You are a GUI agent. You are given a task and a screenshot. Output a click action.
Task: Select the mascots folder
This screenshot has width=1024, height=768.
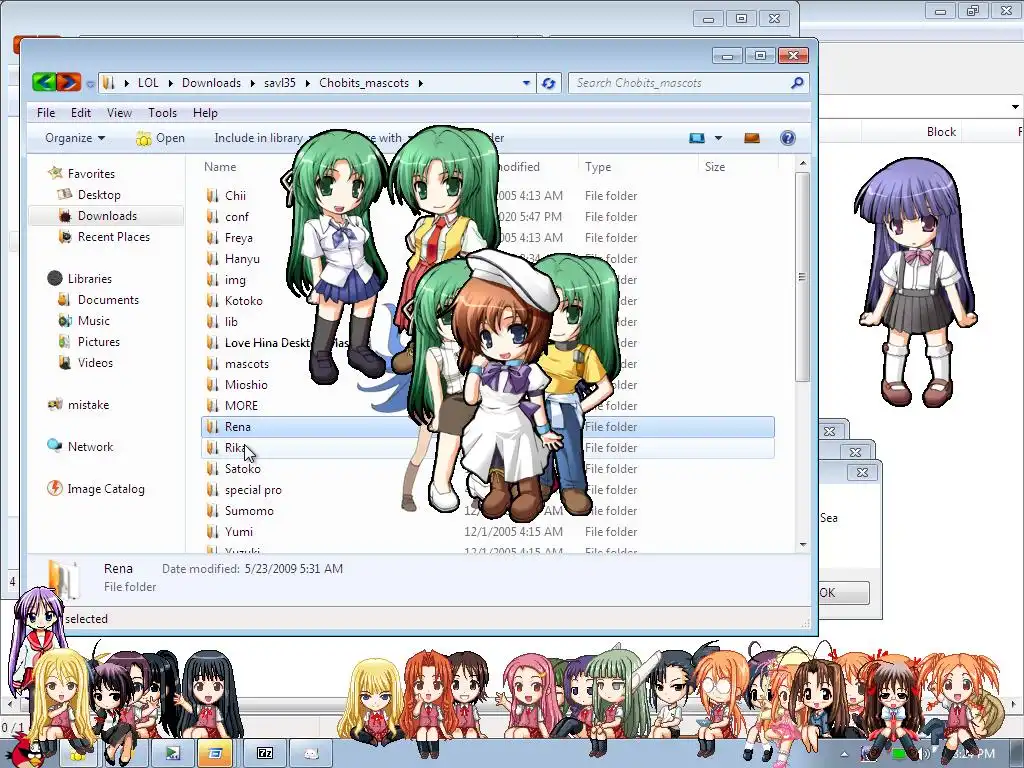(246, 364)
